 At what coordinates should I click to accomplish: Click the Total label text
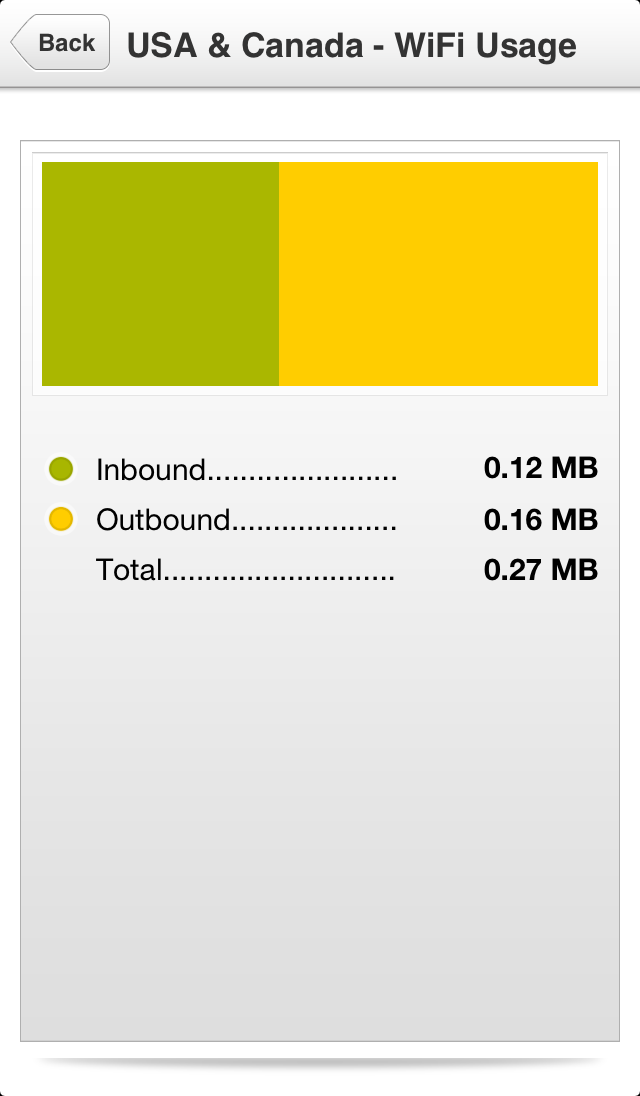pos(129,570)
